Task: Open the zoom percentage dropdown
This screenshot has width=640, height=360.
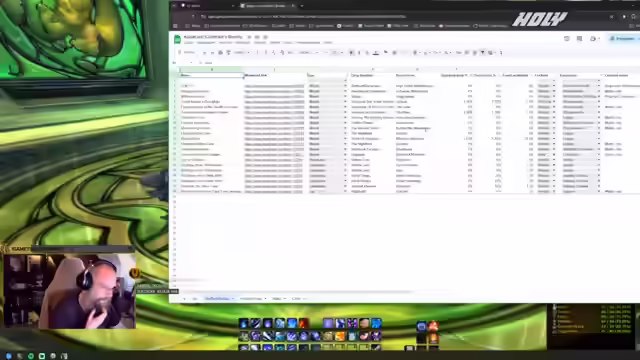Action: 241,53
